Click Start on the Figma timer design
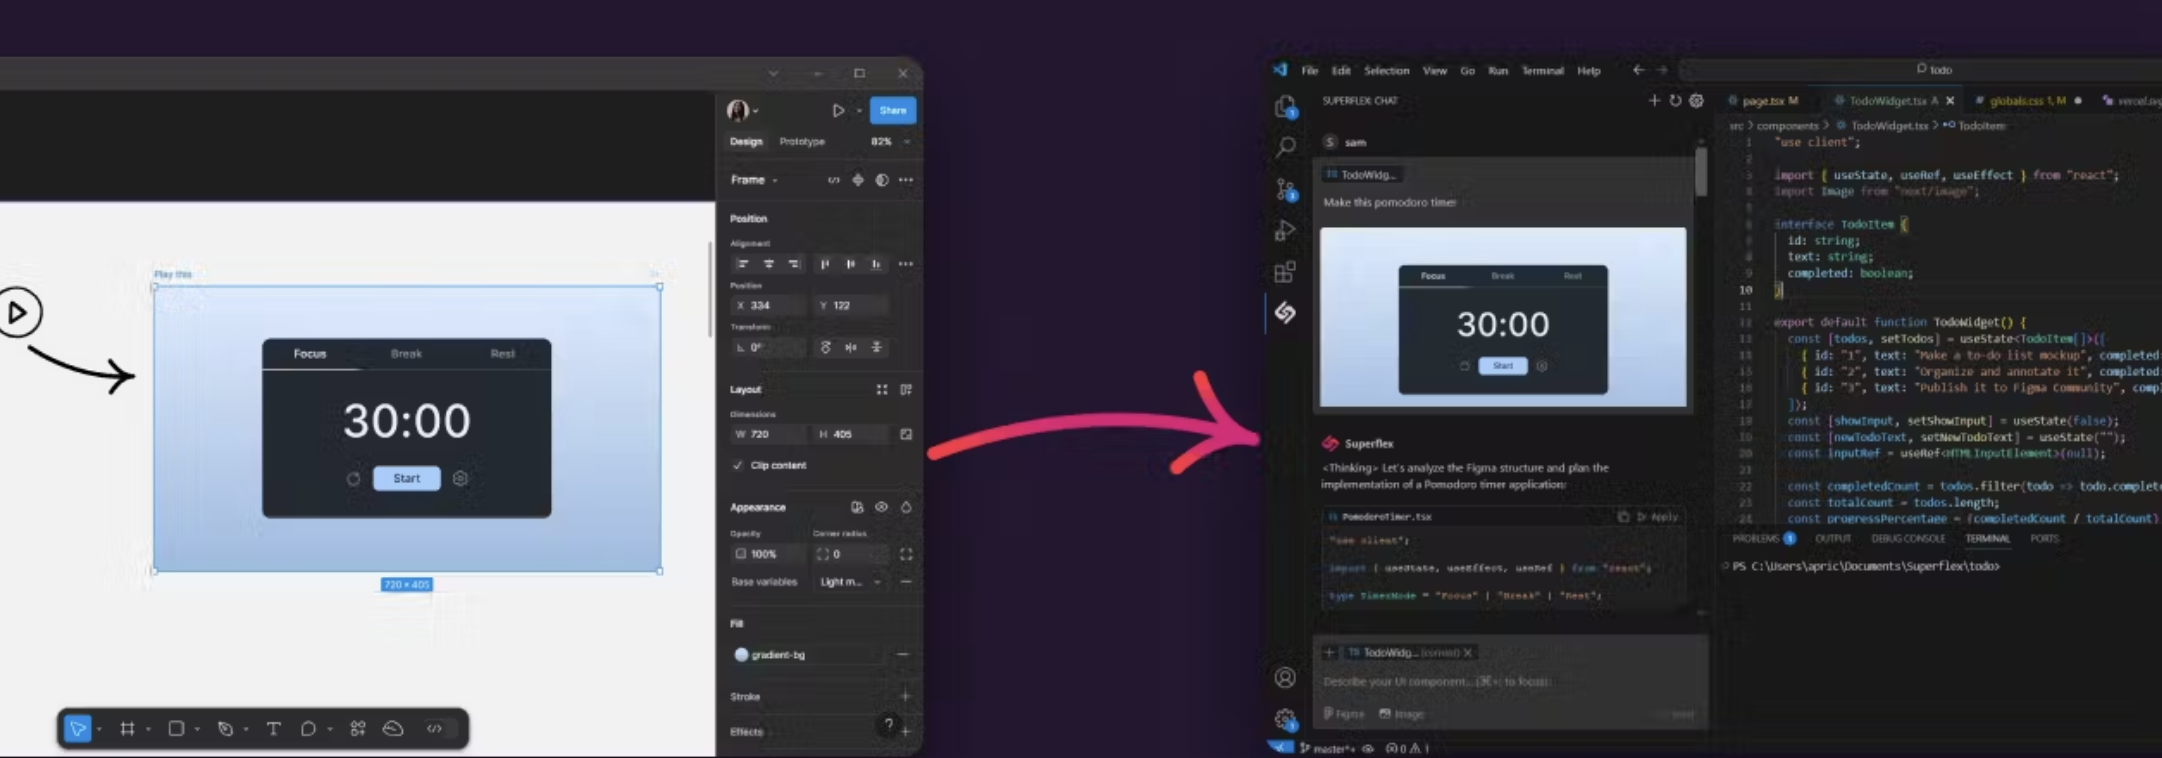 pos(406,479)
